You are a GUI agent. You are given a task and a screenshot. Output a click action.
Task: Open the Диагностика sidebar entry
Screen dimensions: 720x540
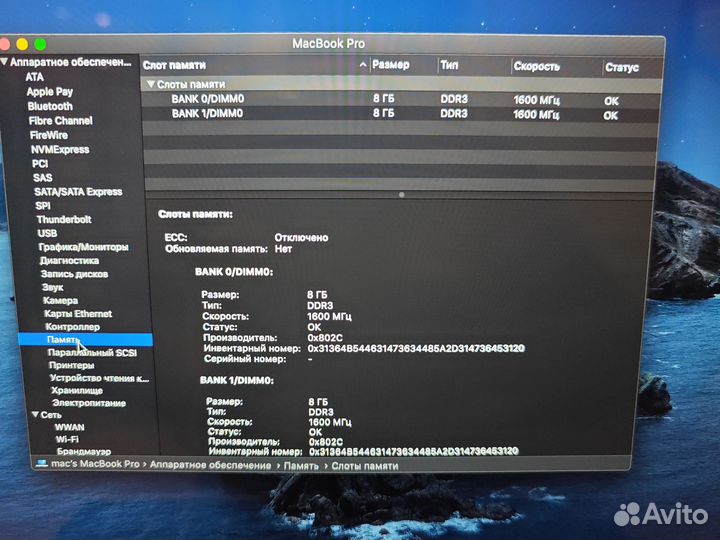(x=69, y=260)
